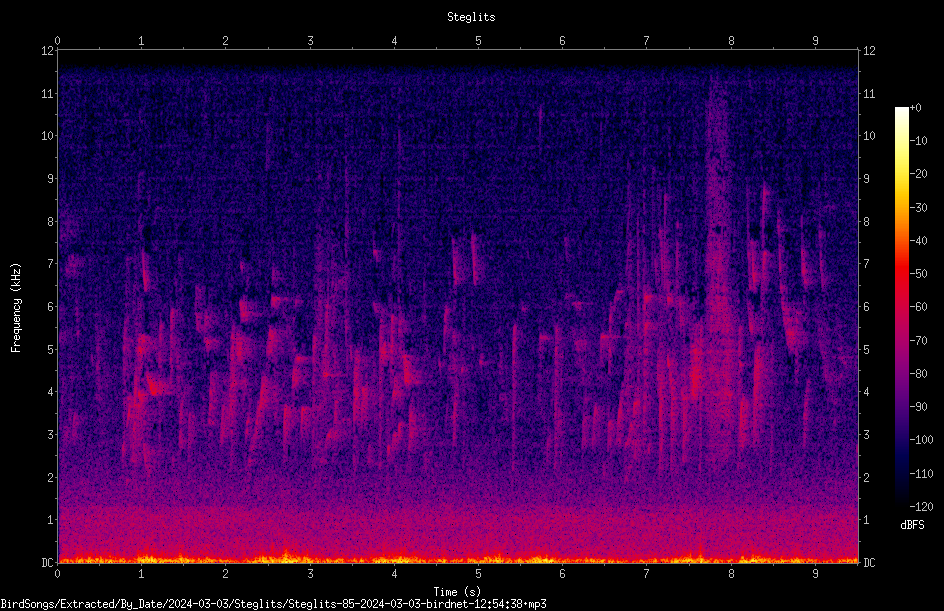Image resolution: width=944 pixels, height=611 pixels.
Task: Click the 3 second marker on bottom axis
Action: tap(310, 574)
